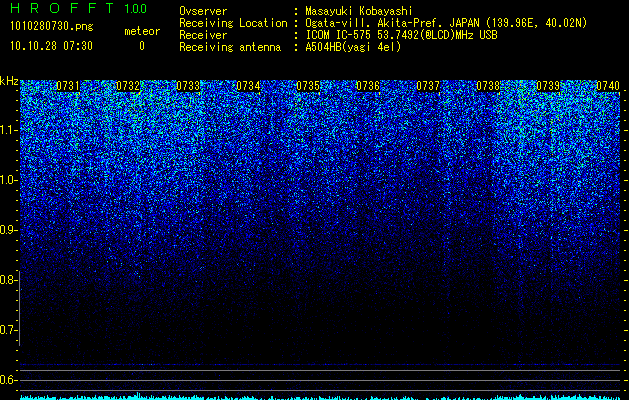Click the 0.9 frequency axis label

(x=7, y=230)
